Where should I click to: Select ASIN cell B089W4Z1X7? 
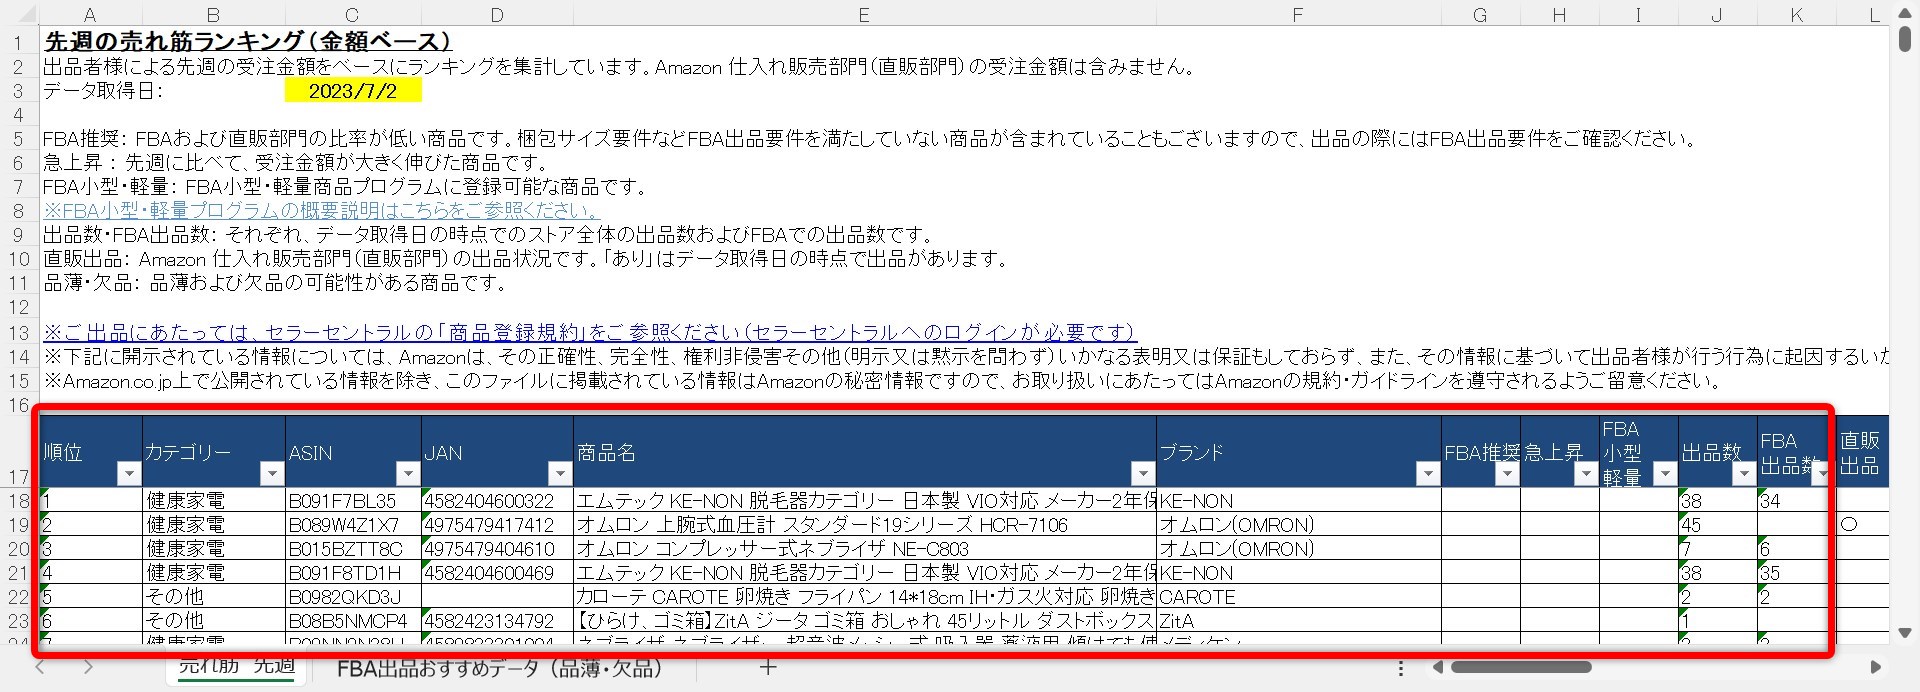tap(352, 525)
